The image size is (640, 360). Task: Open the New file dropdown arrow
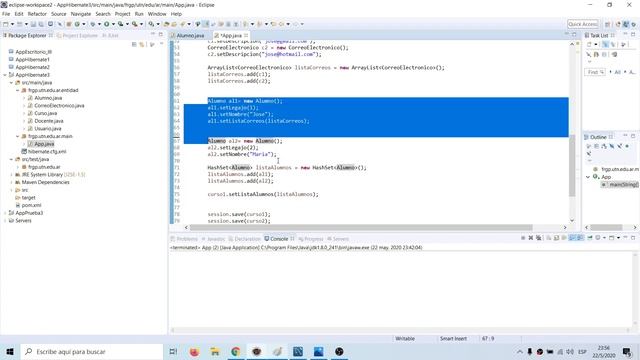pyautogui.click(x=12, y=24)
